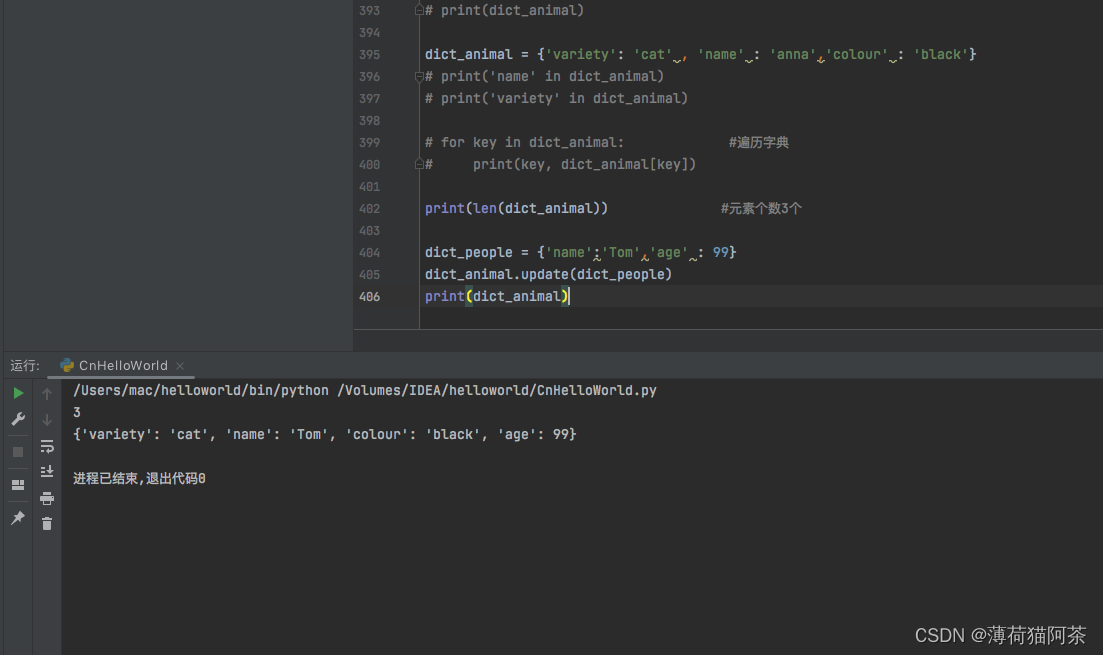Rerun the CnHelloWorld script
The width and height of the screenshot is (1103, 655).
click(17, 393)
